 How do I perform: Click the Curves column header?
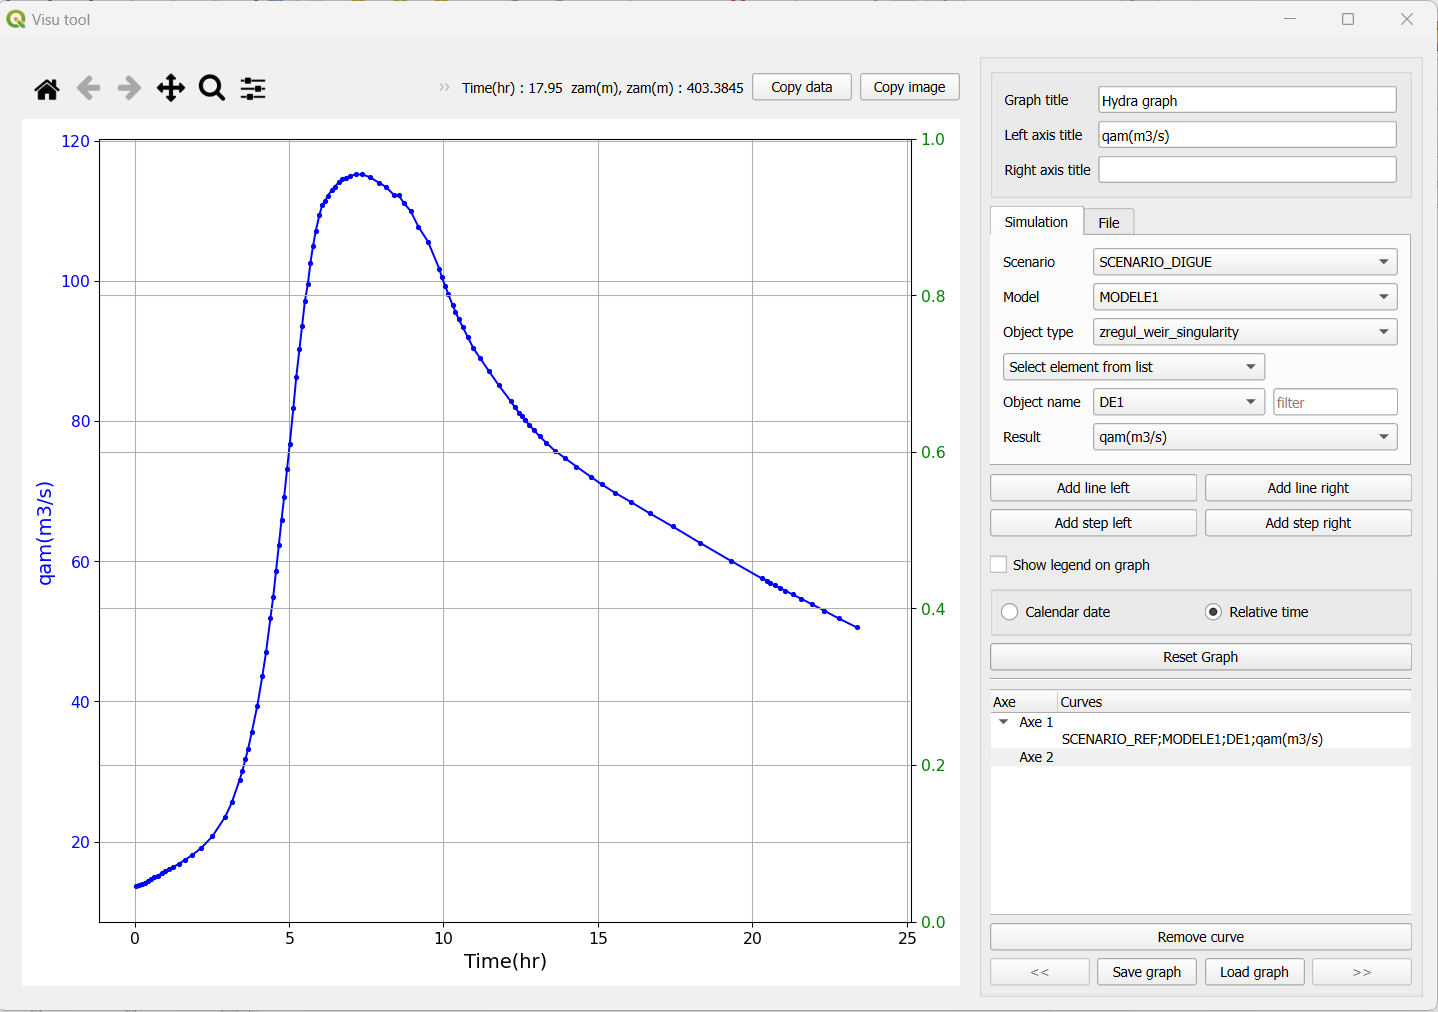point(1234,702)
